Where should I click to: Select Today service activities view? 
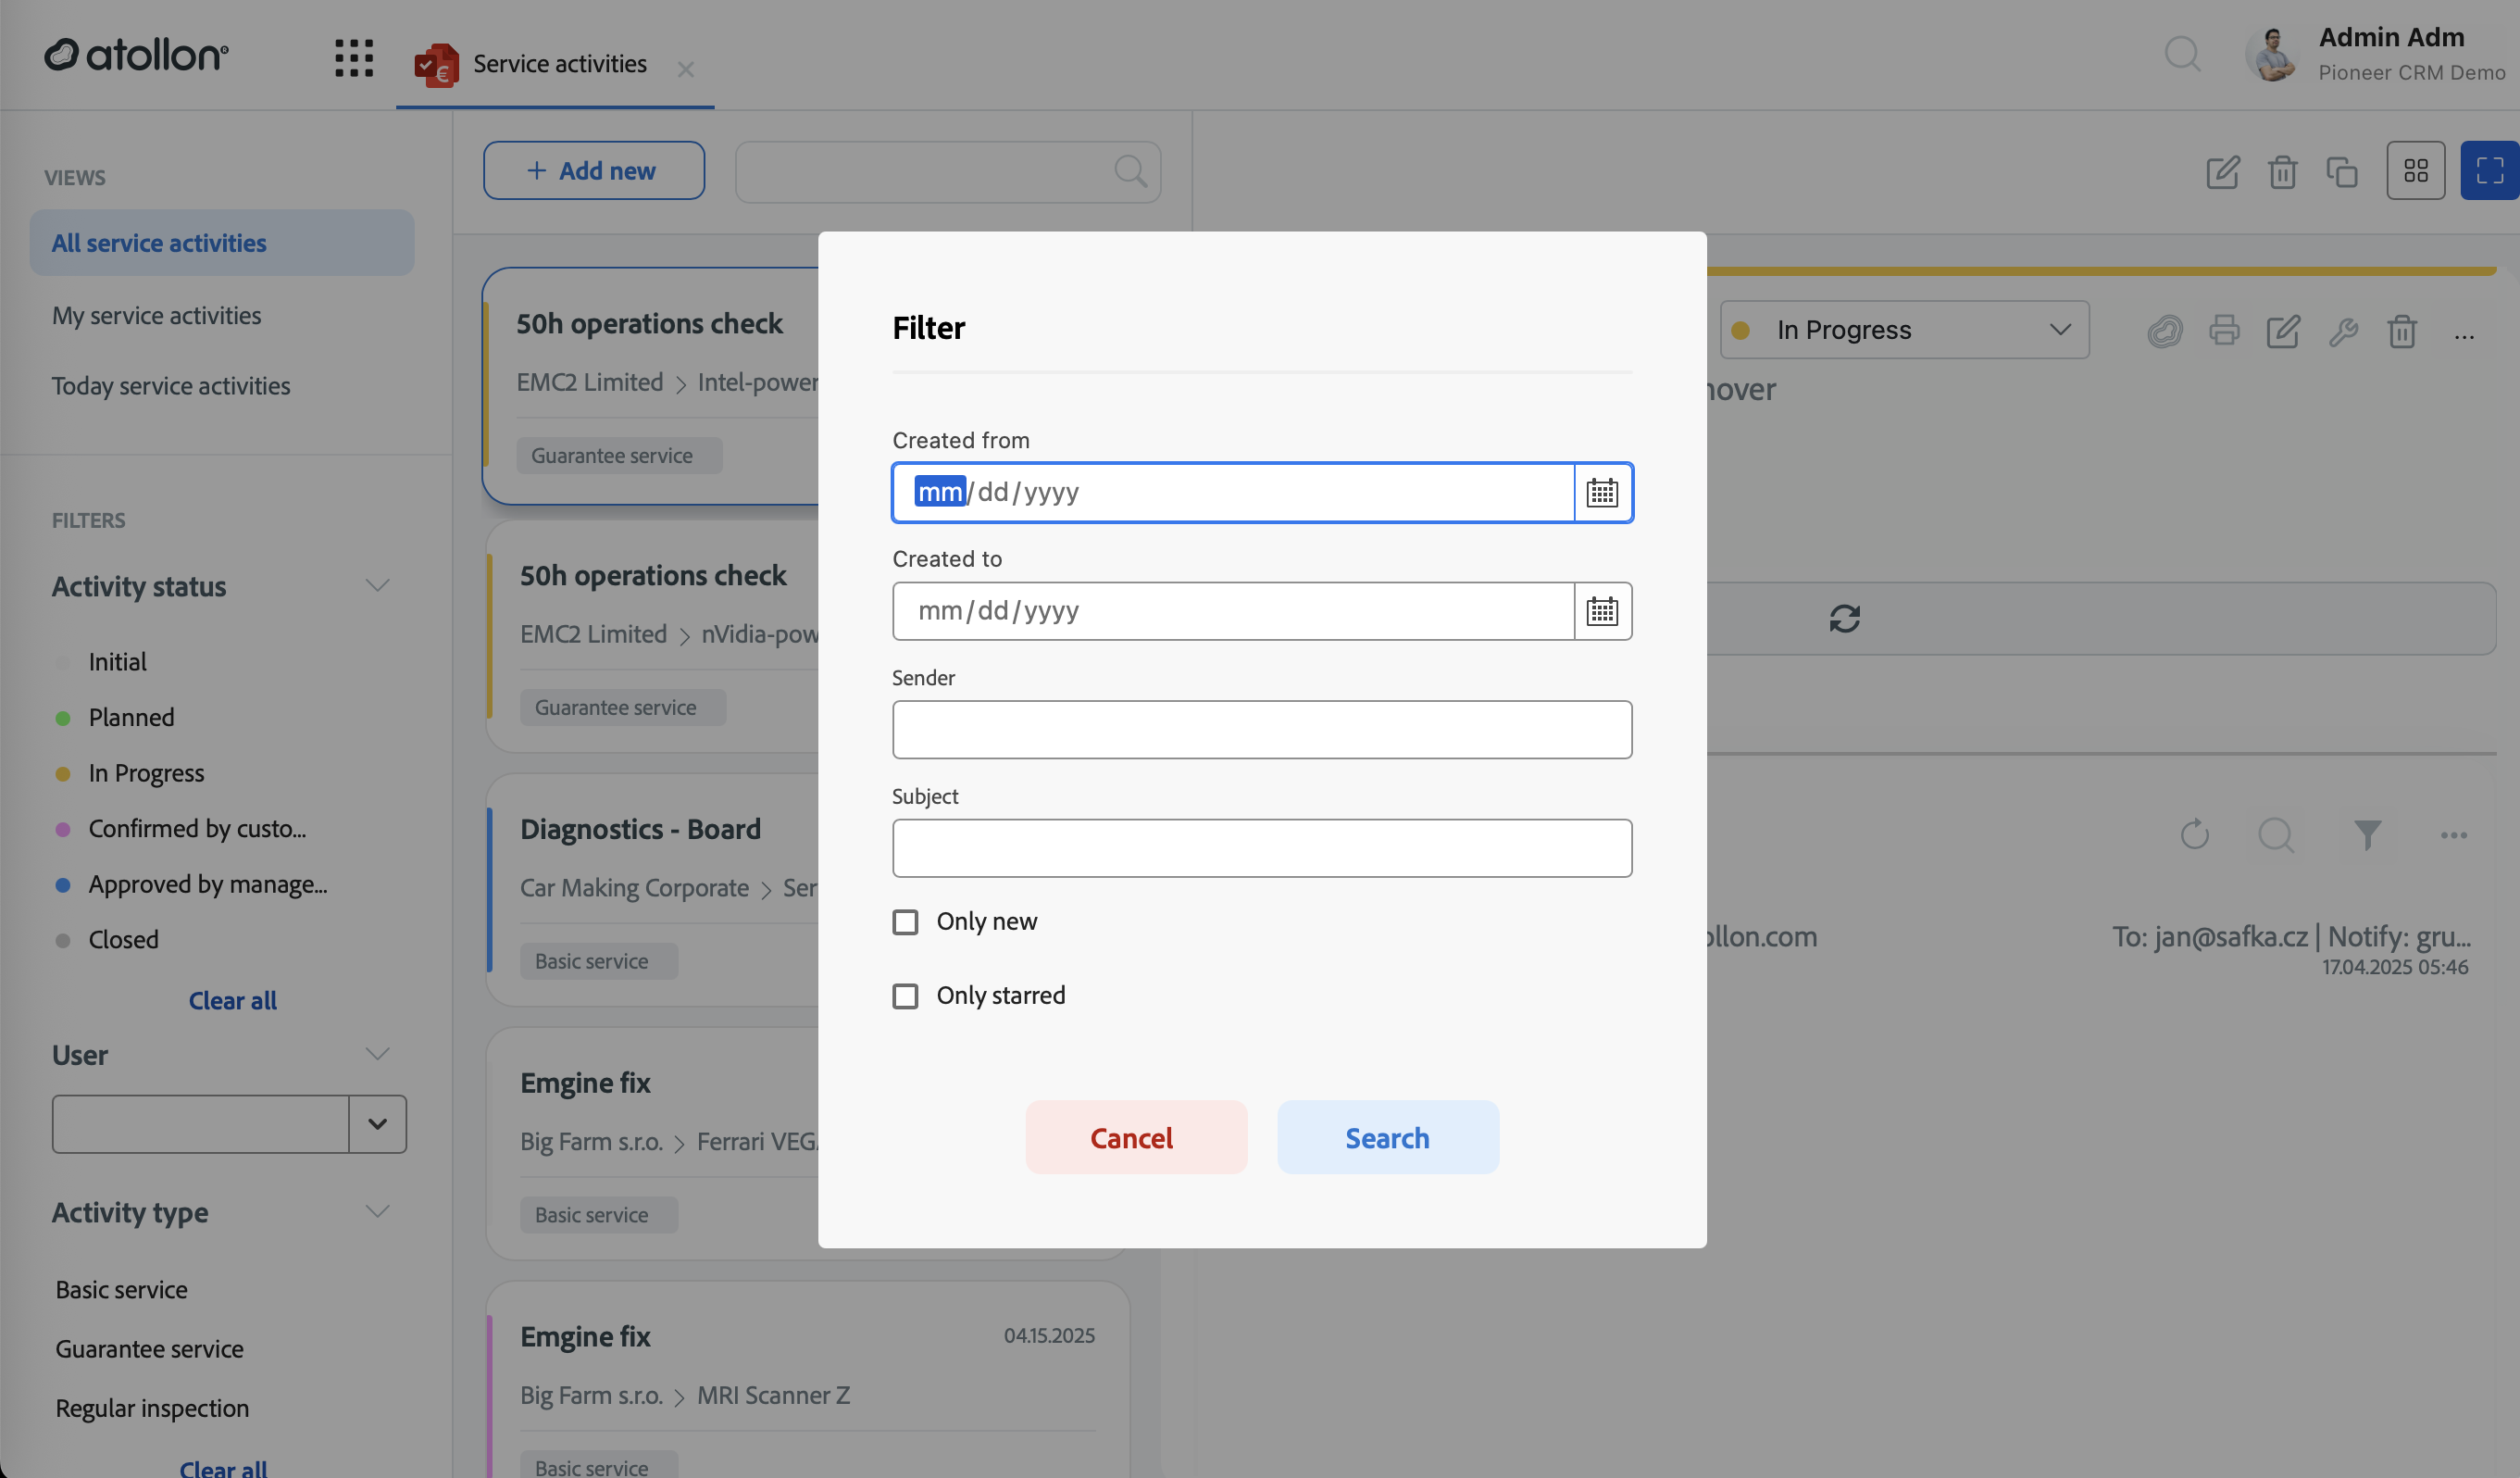171,386
